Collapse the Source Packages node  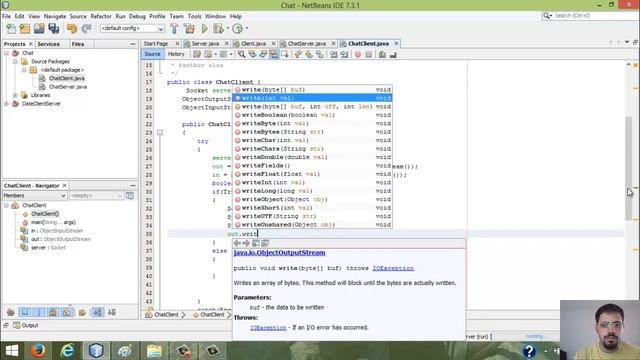[15, 62]
